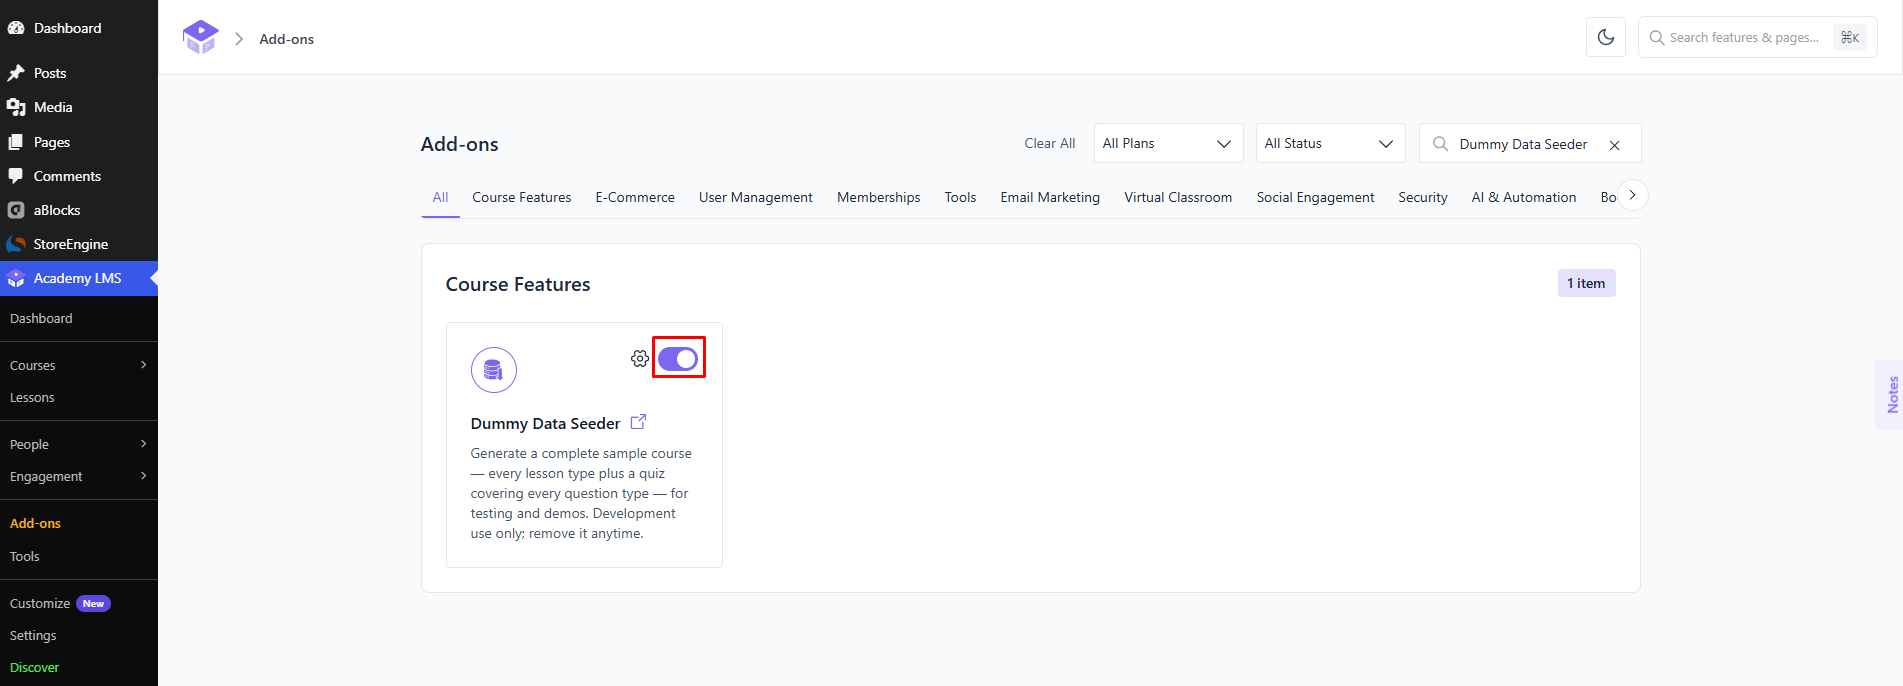Switch to the Virtual Classroom tab

point(1178,197)
